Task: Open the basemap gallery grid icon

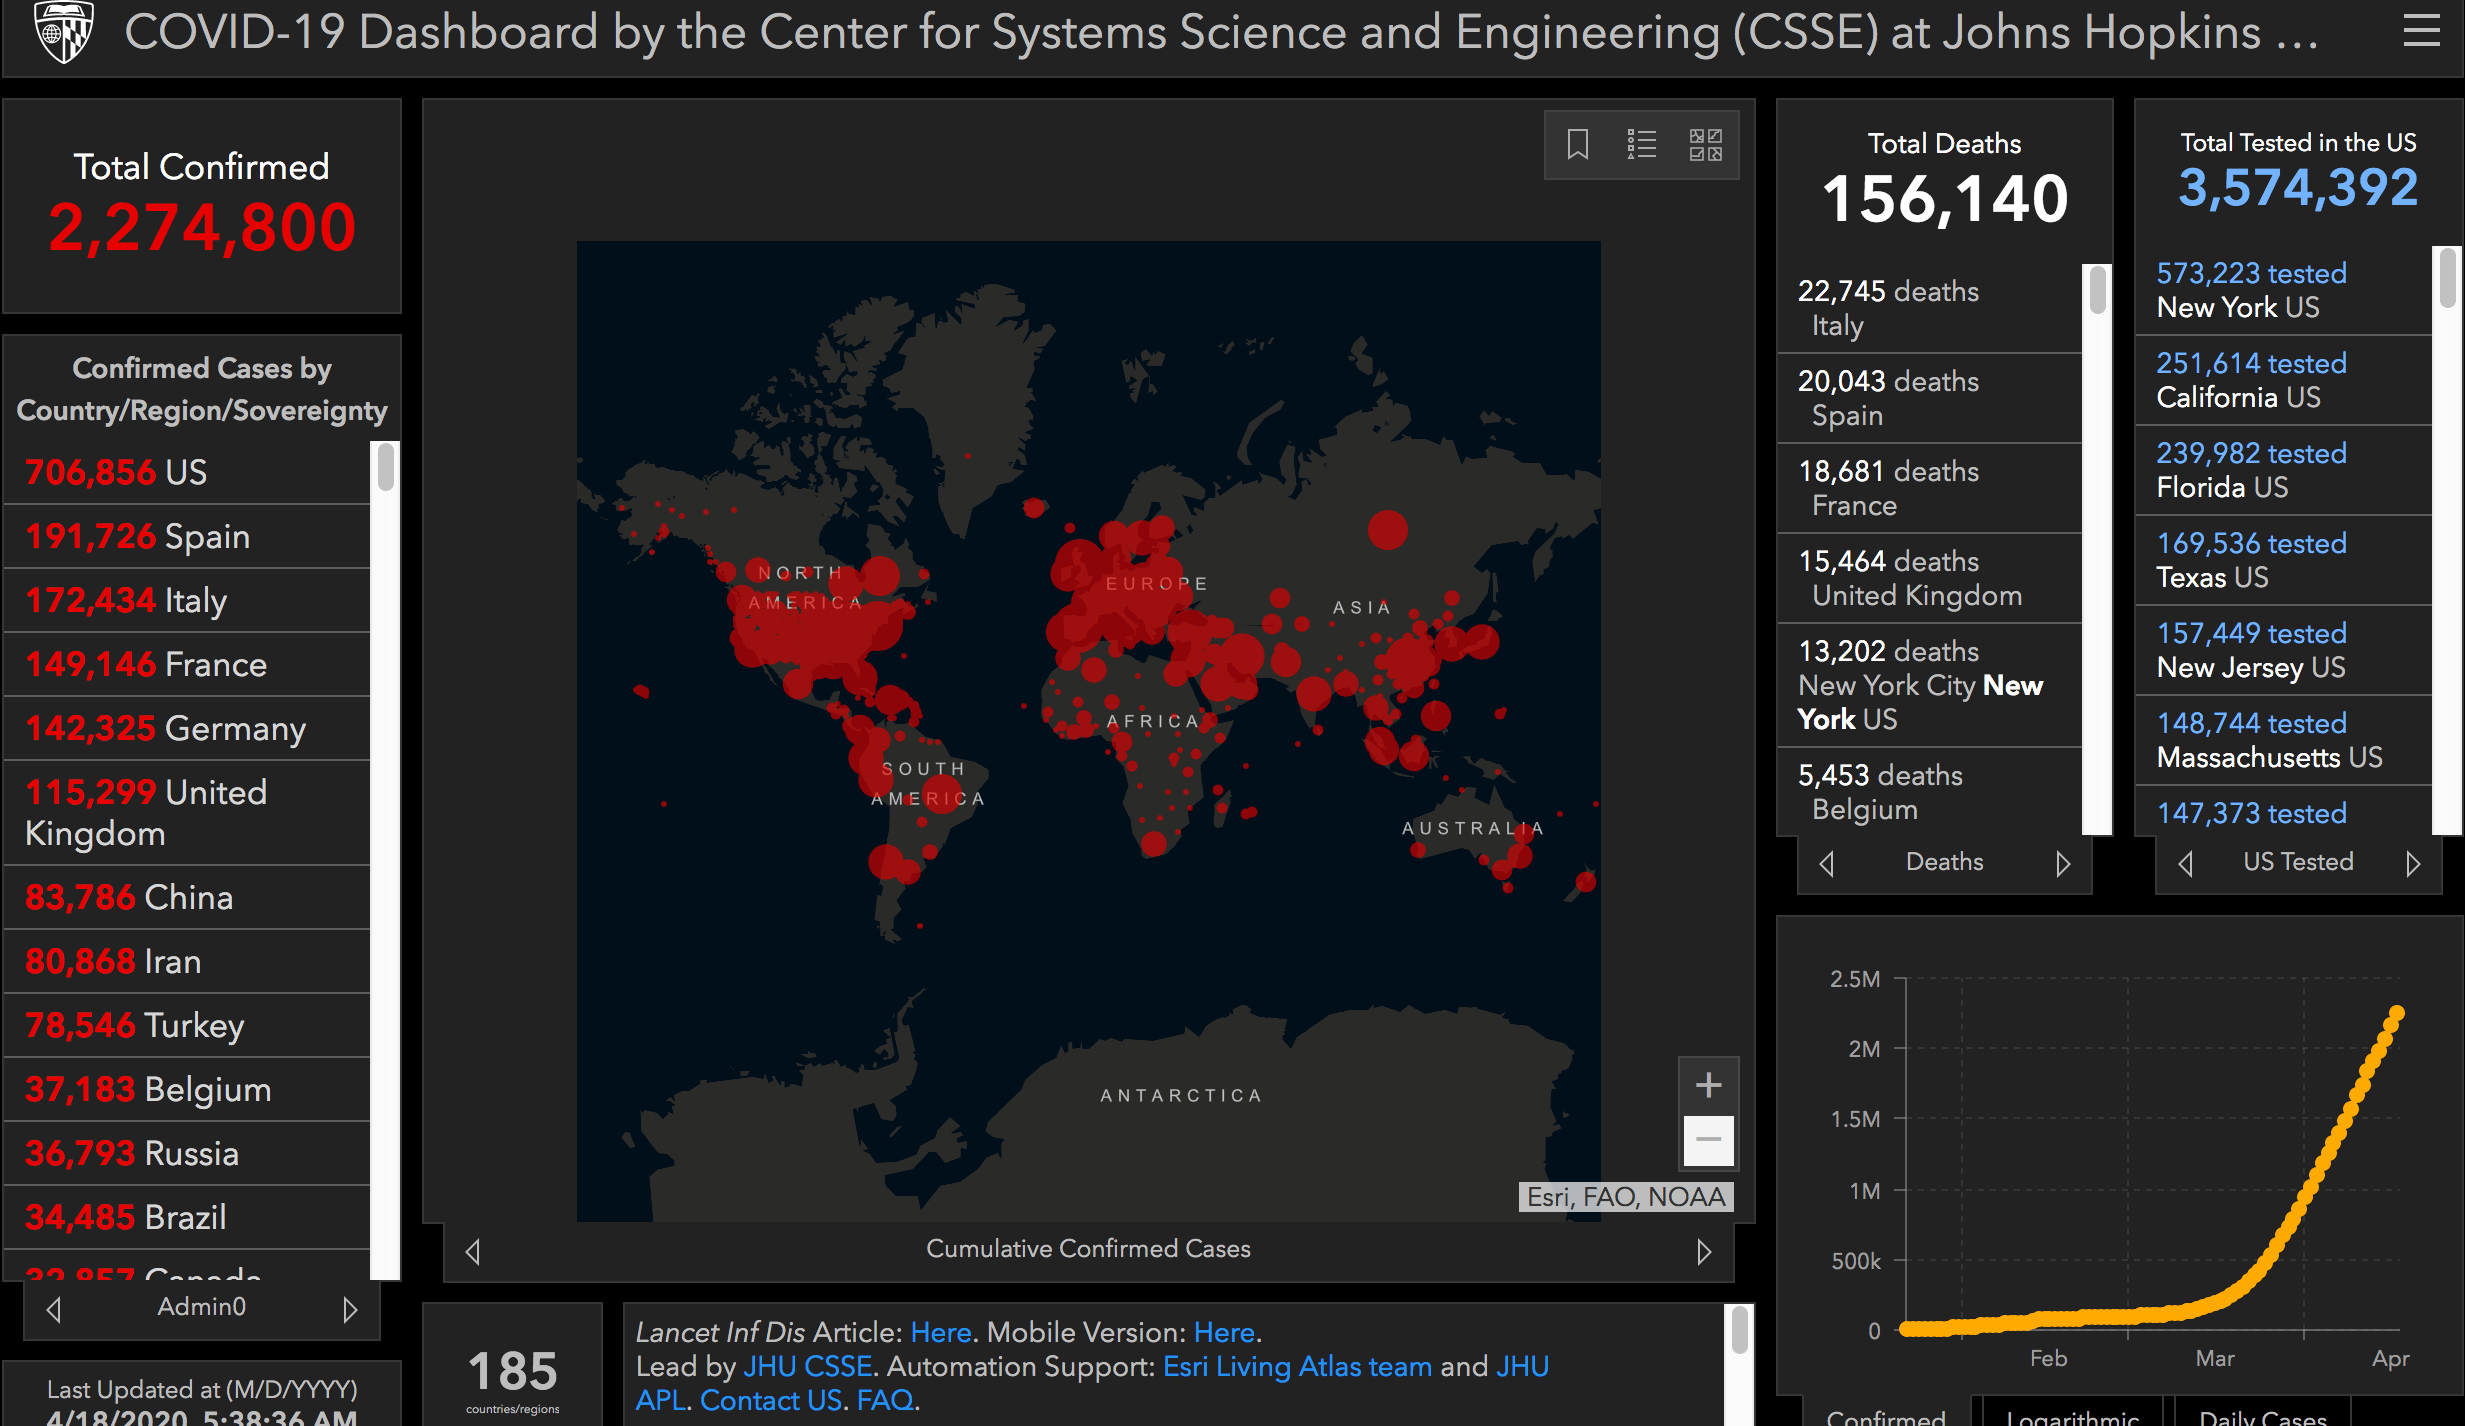Action: [1705, 145]
